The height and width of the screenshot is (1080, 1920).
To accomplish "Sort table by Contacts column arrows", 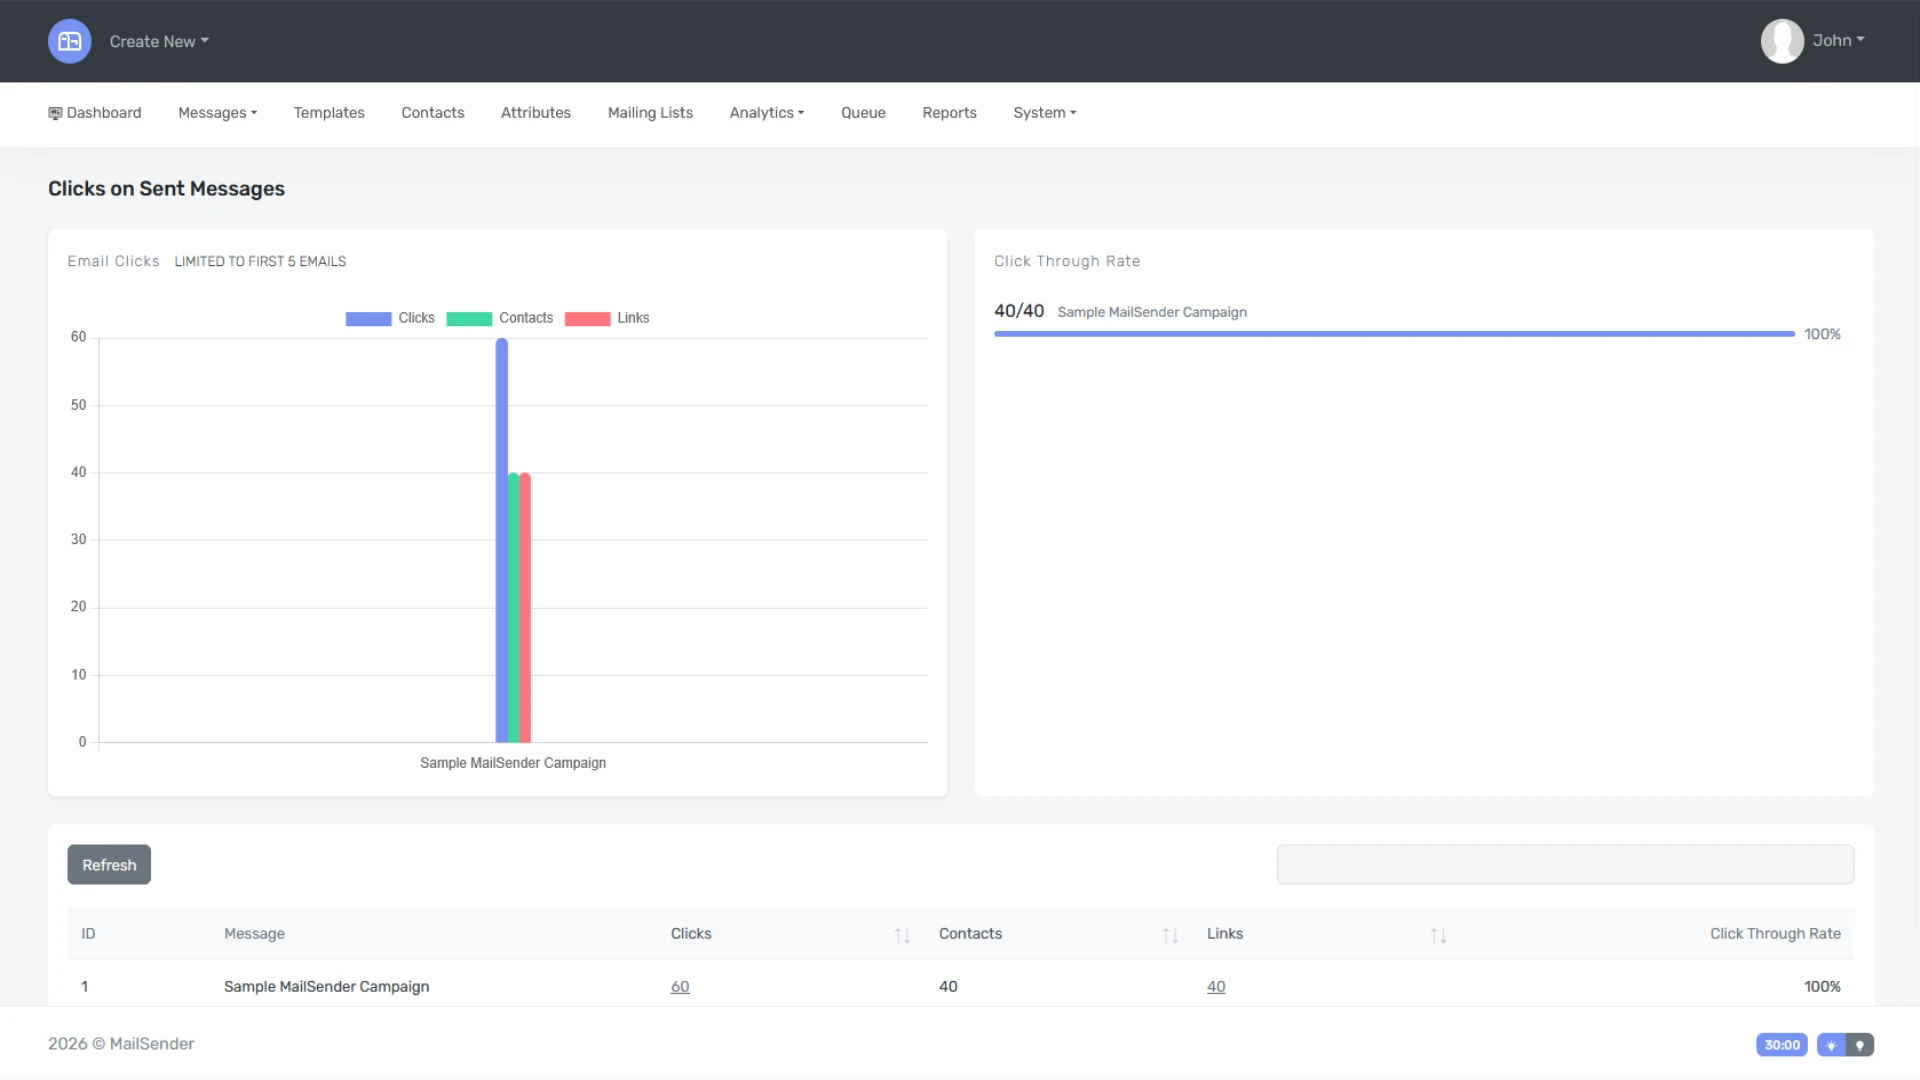I will point(1170,935).
